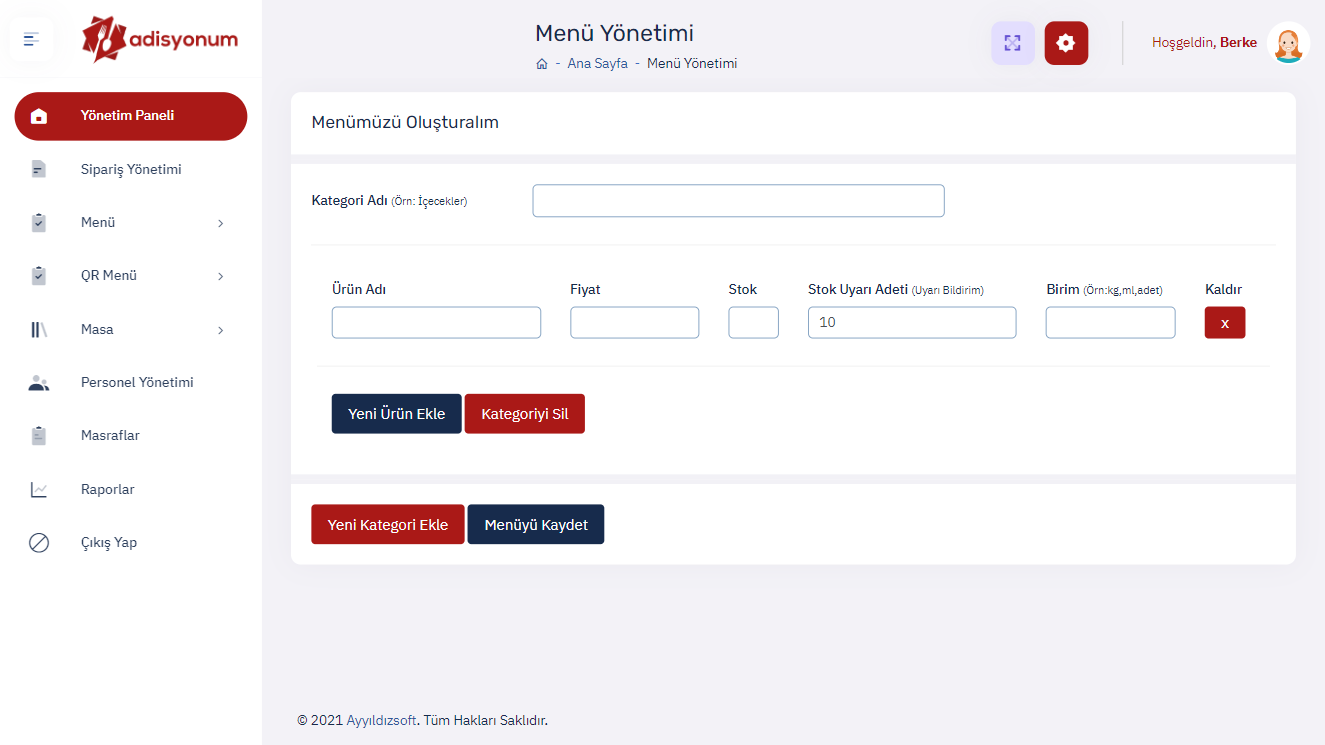Screen dimensions: 1325x745
Task: Click the Personel Yönetimi people icon
Action: click(39, 383)
